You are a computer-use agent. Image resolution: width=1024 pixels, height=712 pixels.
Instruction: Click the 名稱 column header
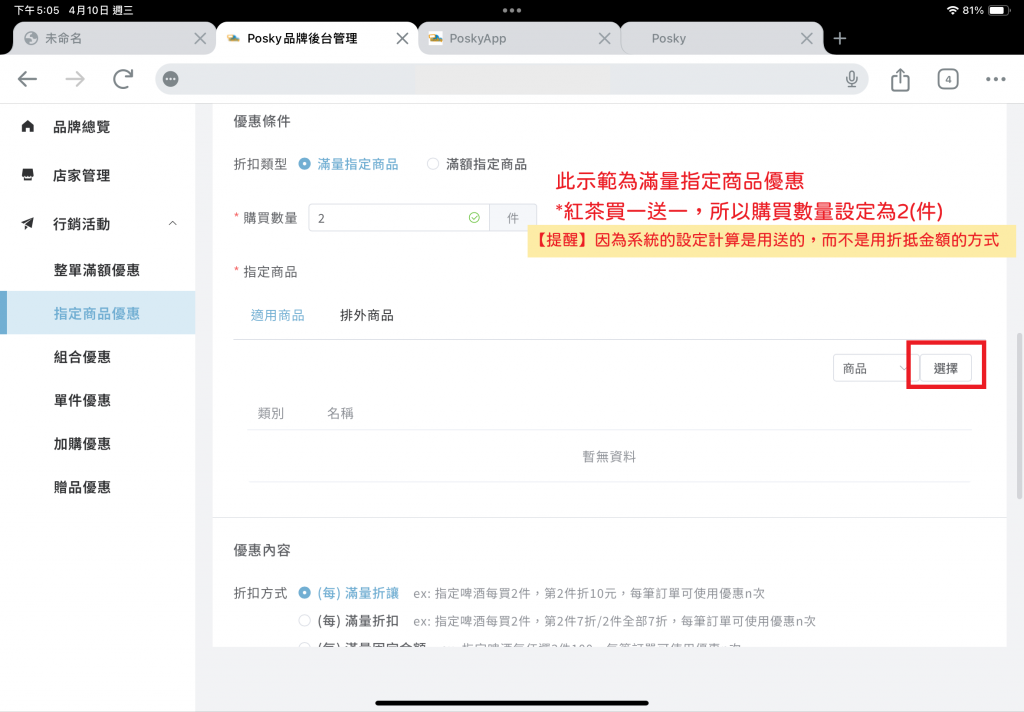click(340, 413)
